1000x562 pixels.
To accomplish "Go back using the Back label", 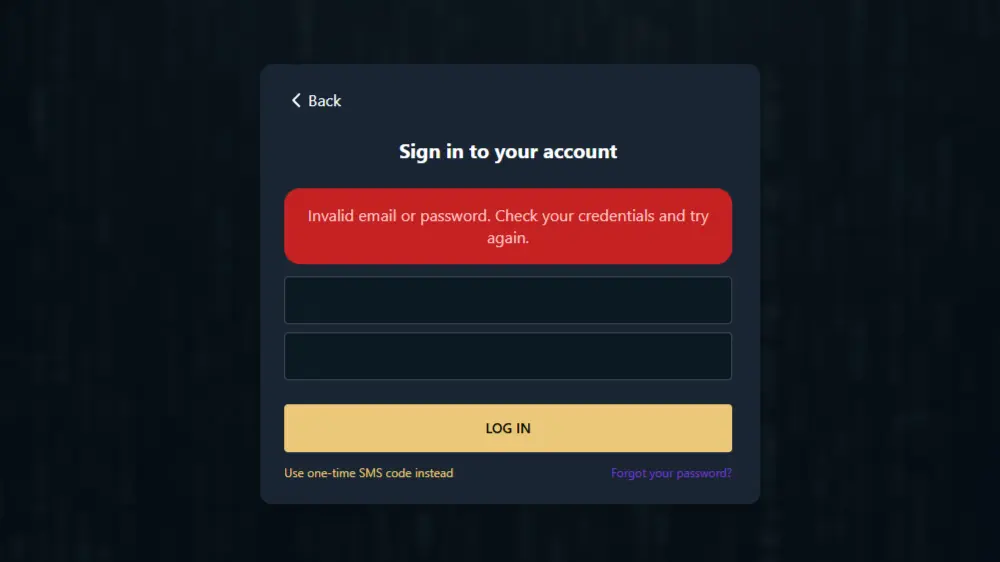I will [324, 101].
